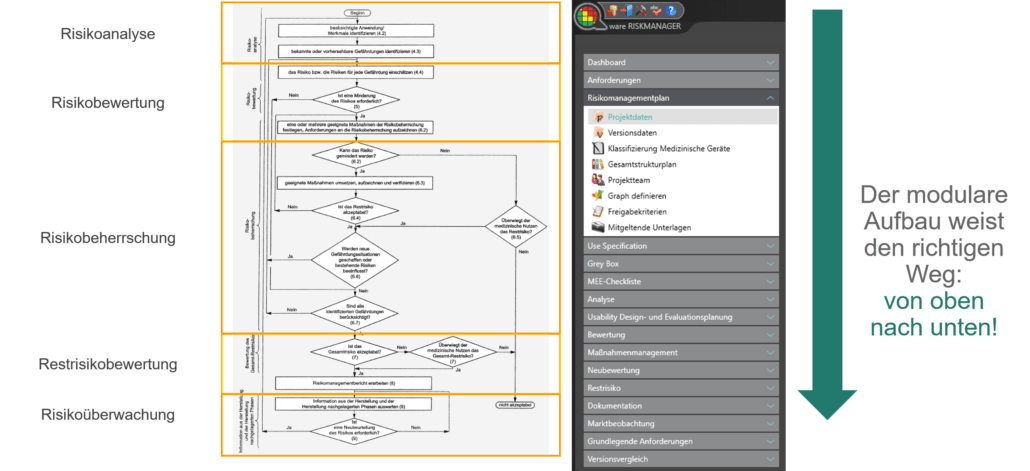Screen dimensions: 1030x471
Task: Collapse Risikomanagementplan using its up chevron
Action: (770, 98)
